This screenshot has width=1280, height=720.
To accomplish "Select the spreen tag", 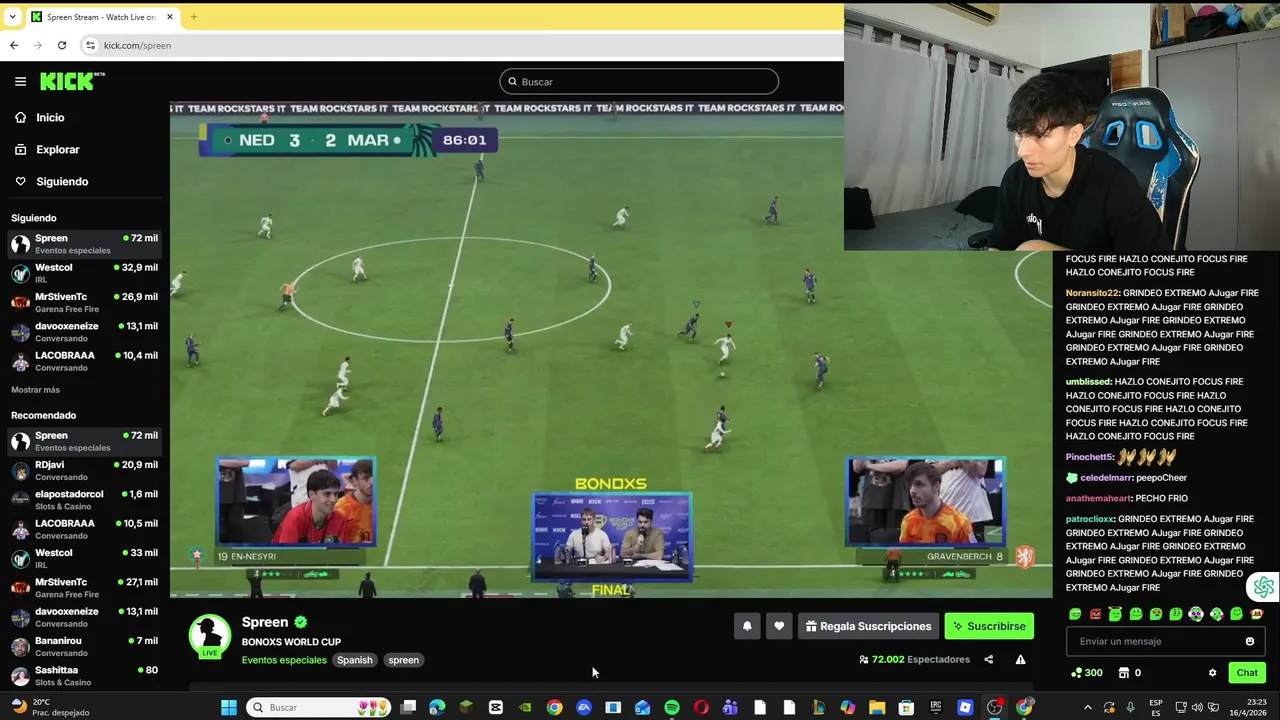I will 404,660.
